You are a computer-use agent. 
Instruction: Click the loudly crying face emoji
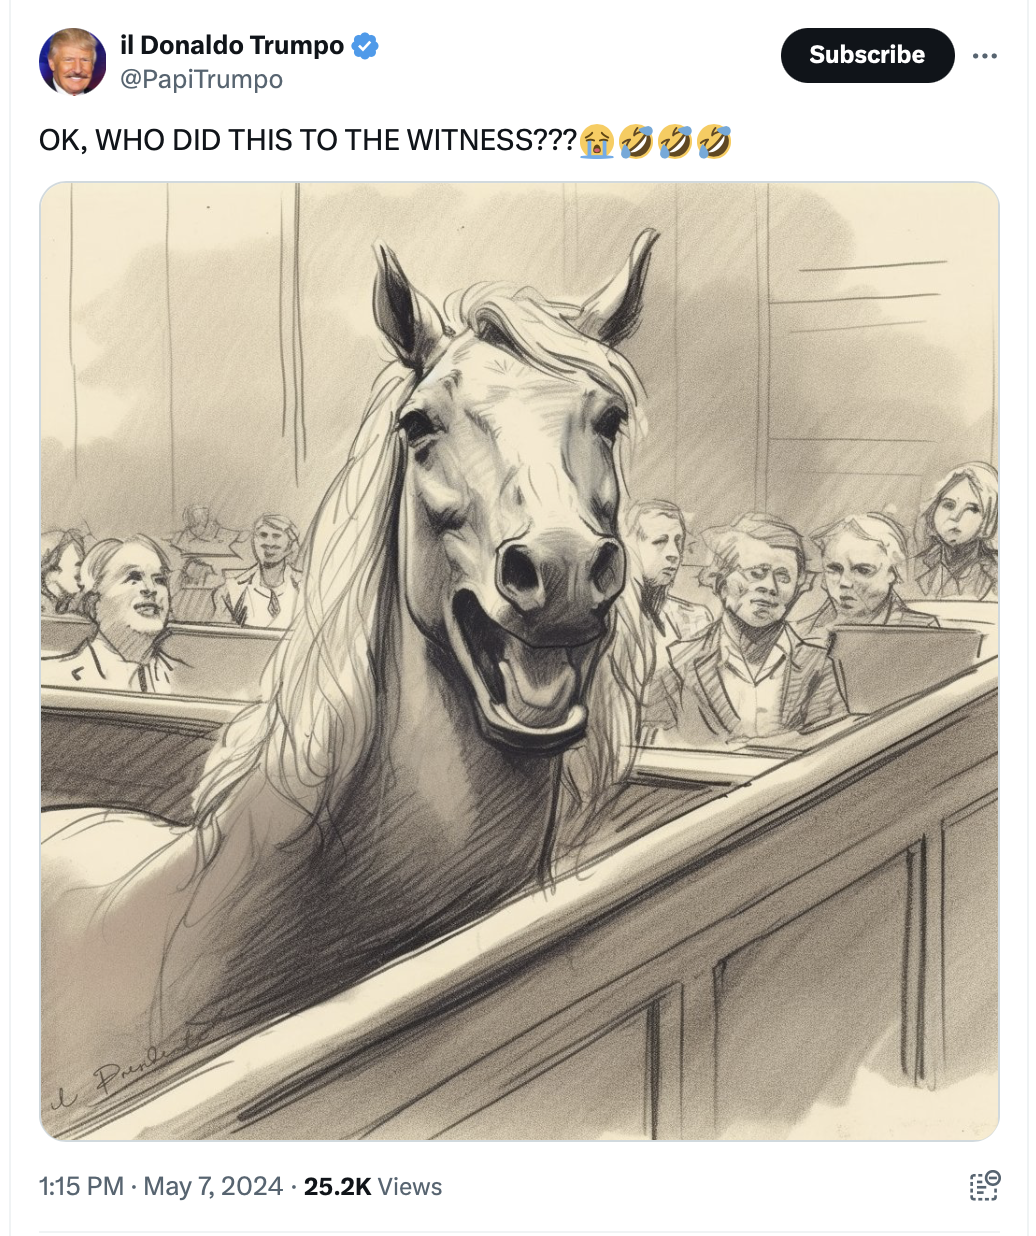pos(597,141)
